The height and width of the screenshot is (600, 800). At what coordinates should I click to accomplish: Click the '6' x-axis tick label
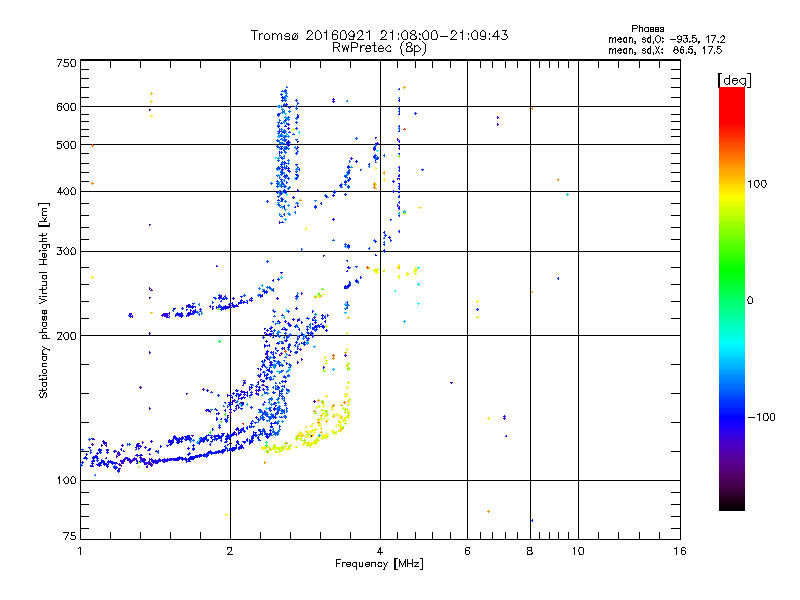[x=467, y=551]
